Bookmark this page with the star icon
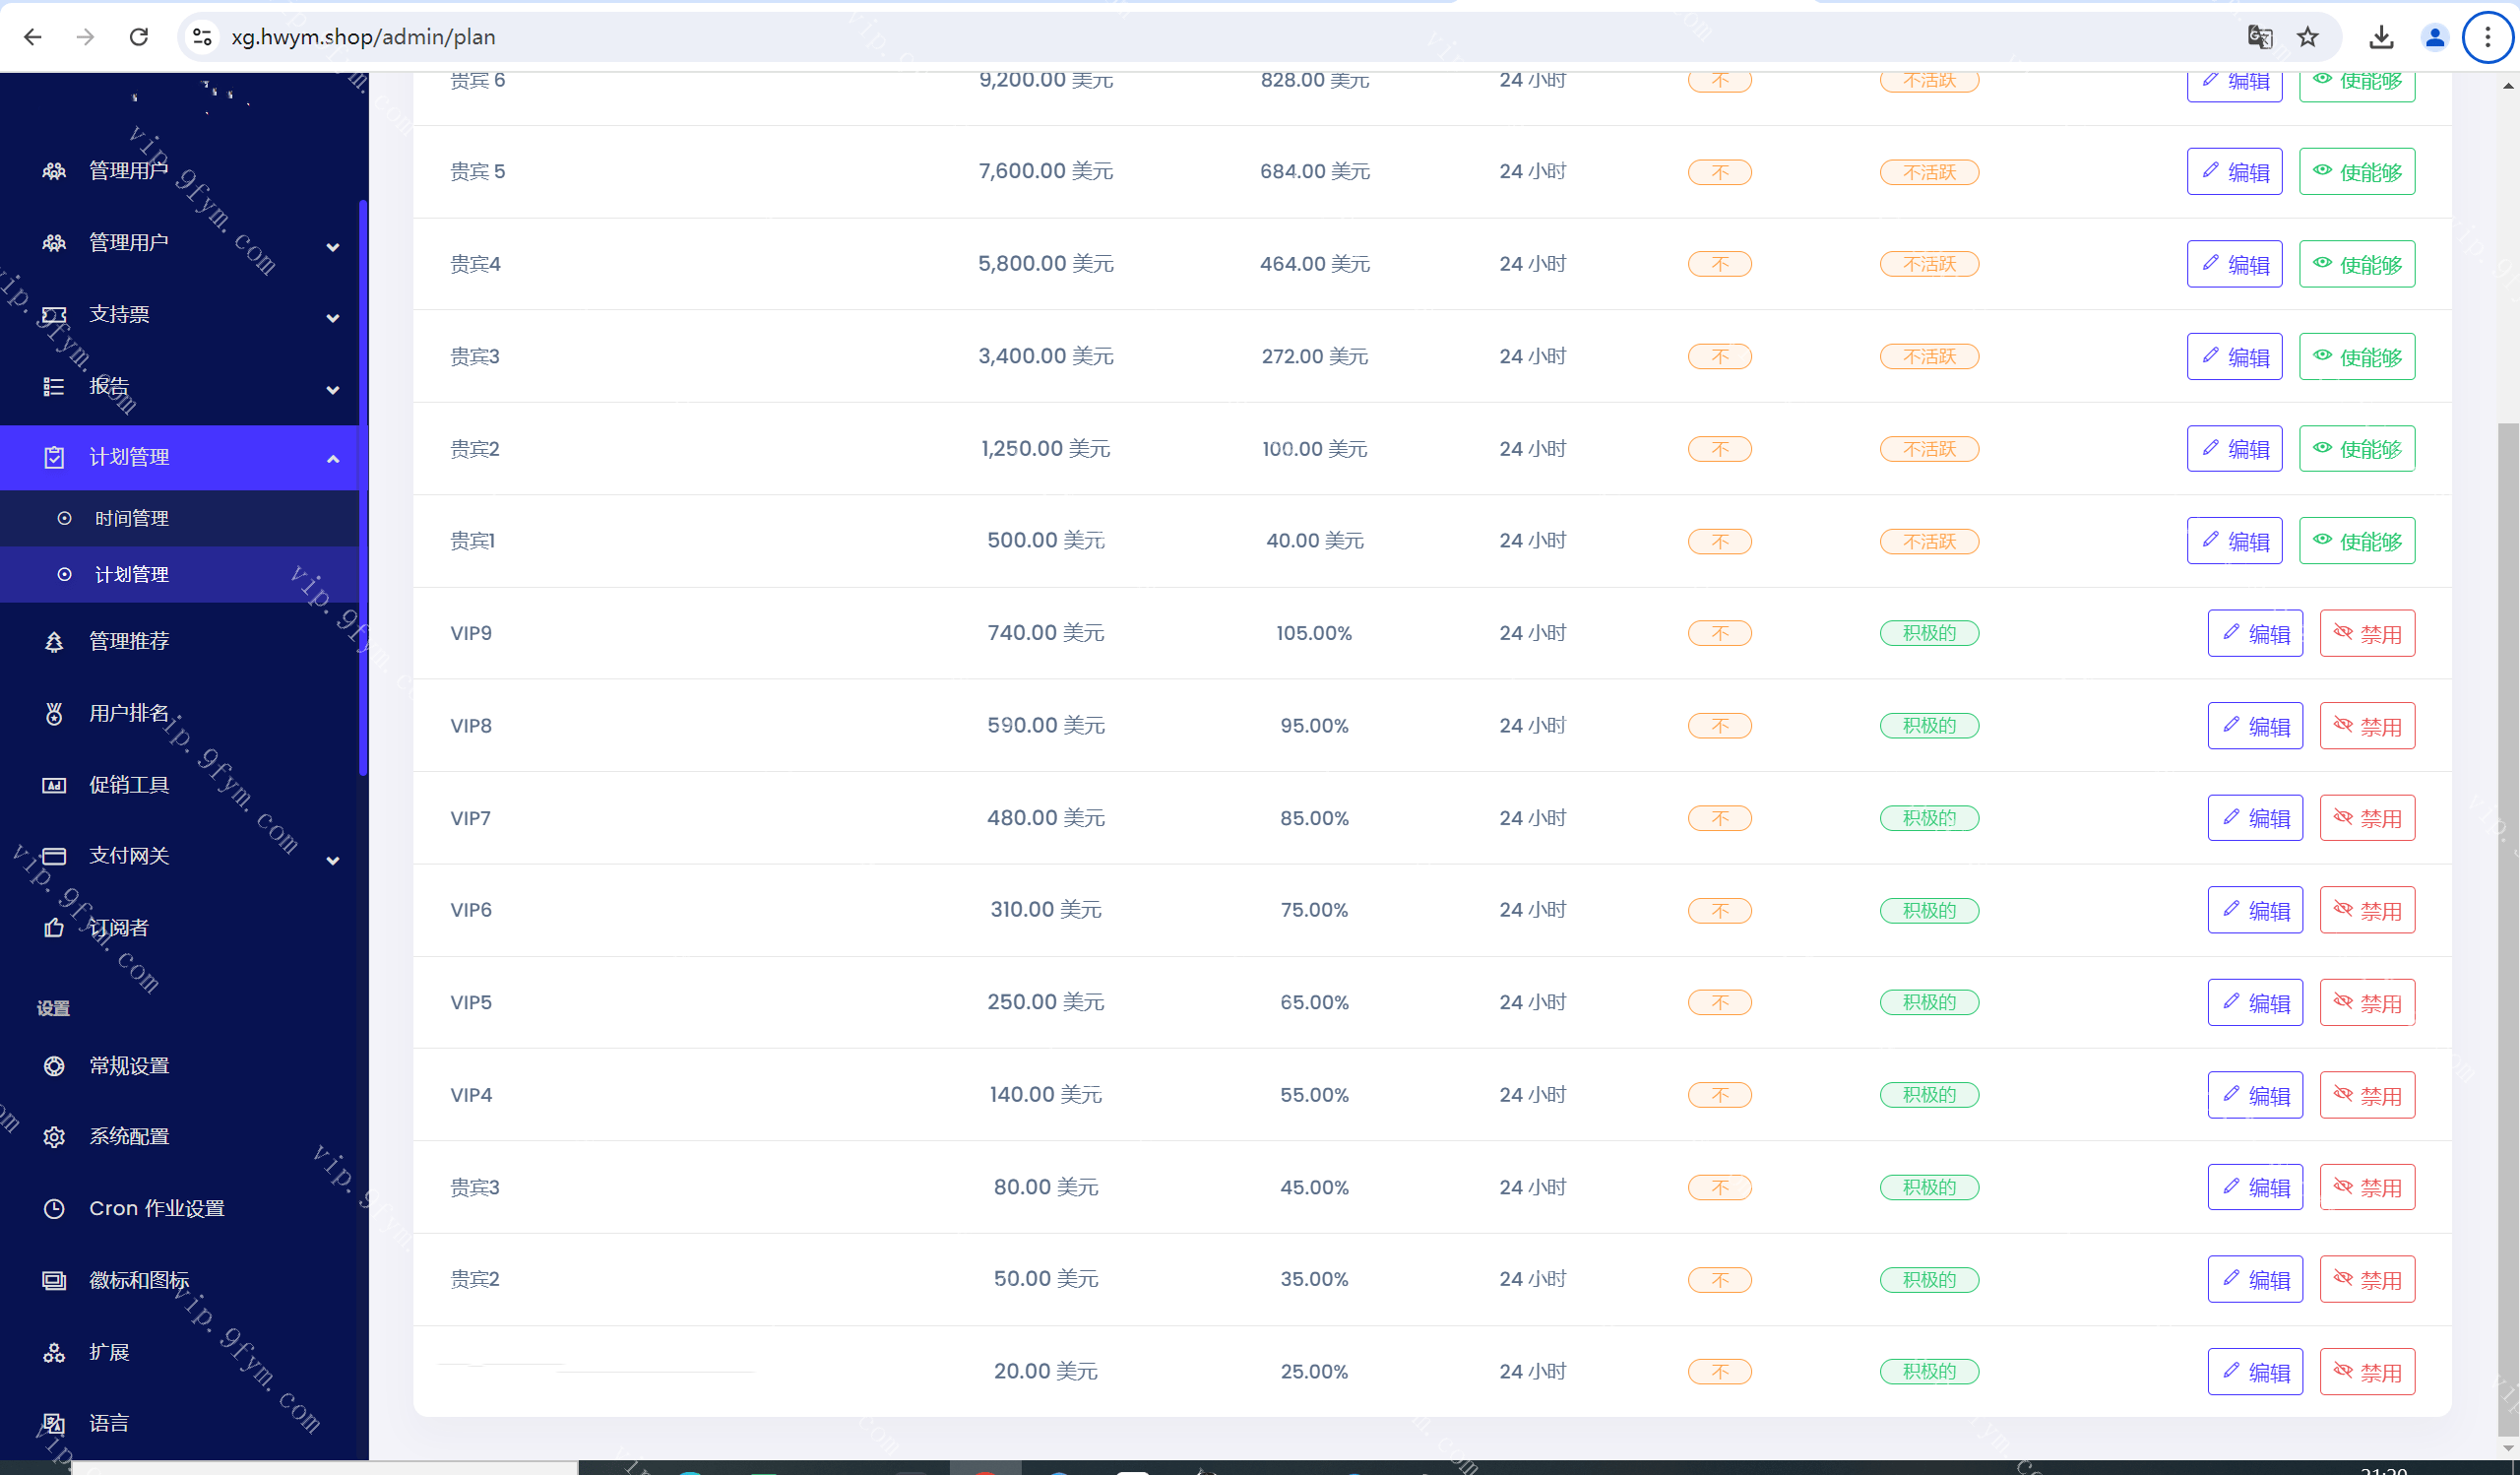 (x=2308, y=37)
